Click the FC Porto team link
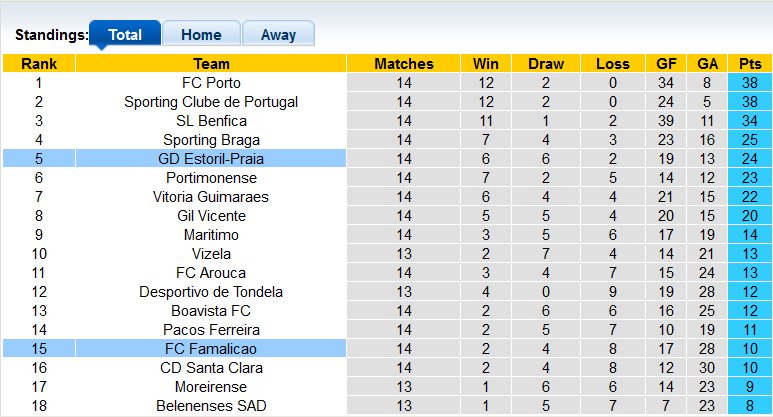 (x=211, y=83)
